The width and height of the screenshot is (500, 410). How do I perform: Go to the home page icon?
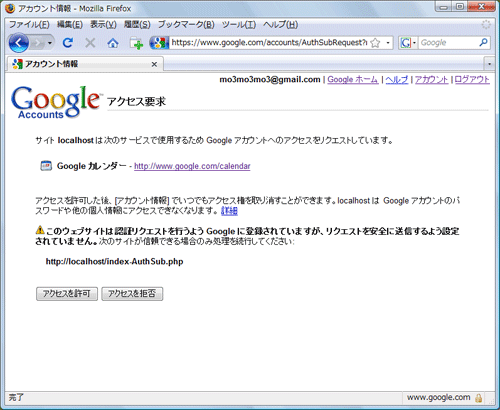click(x=113, y=43)
